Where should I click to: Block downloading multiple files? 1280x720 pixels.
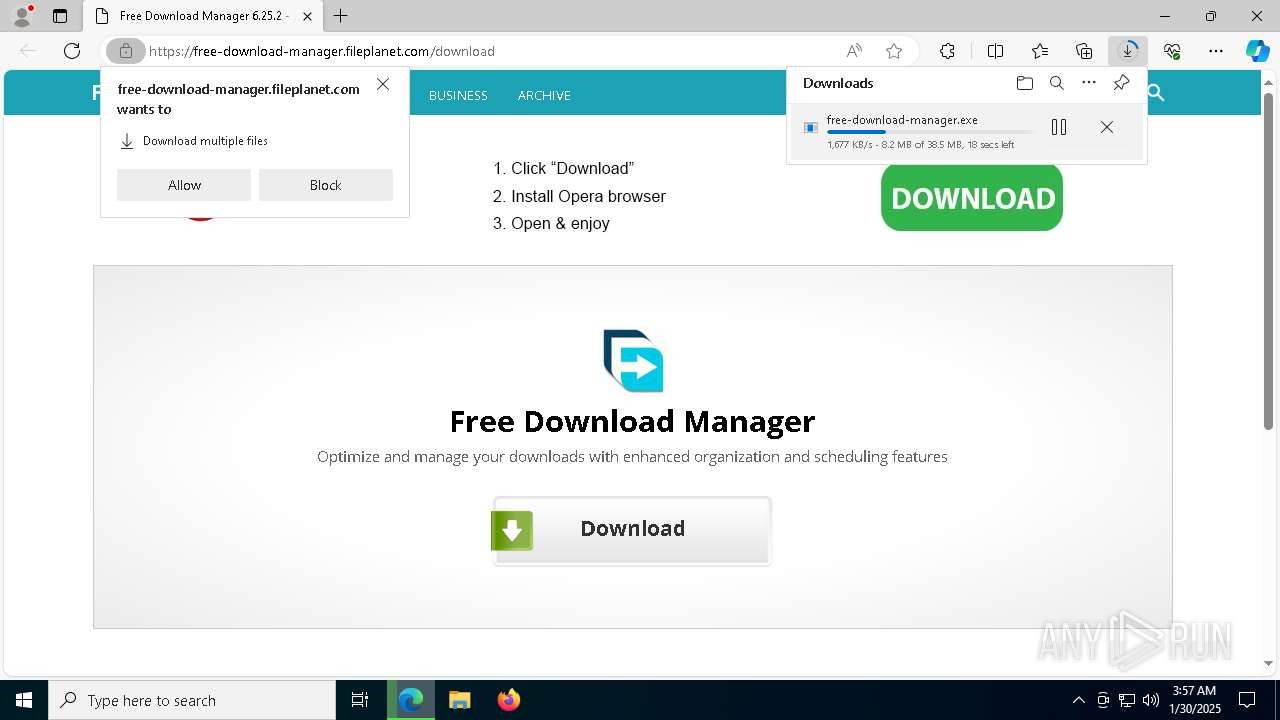326,185
